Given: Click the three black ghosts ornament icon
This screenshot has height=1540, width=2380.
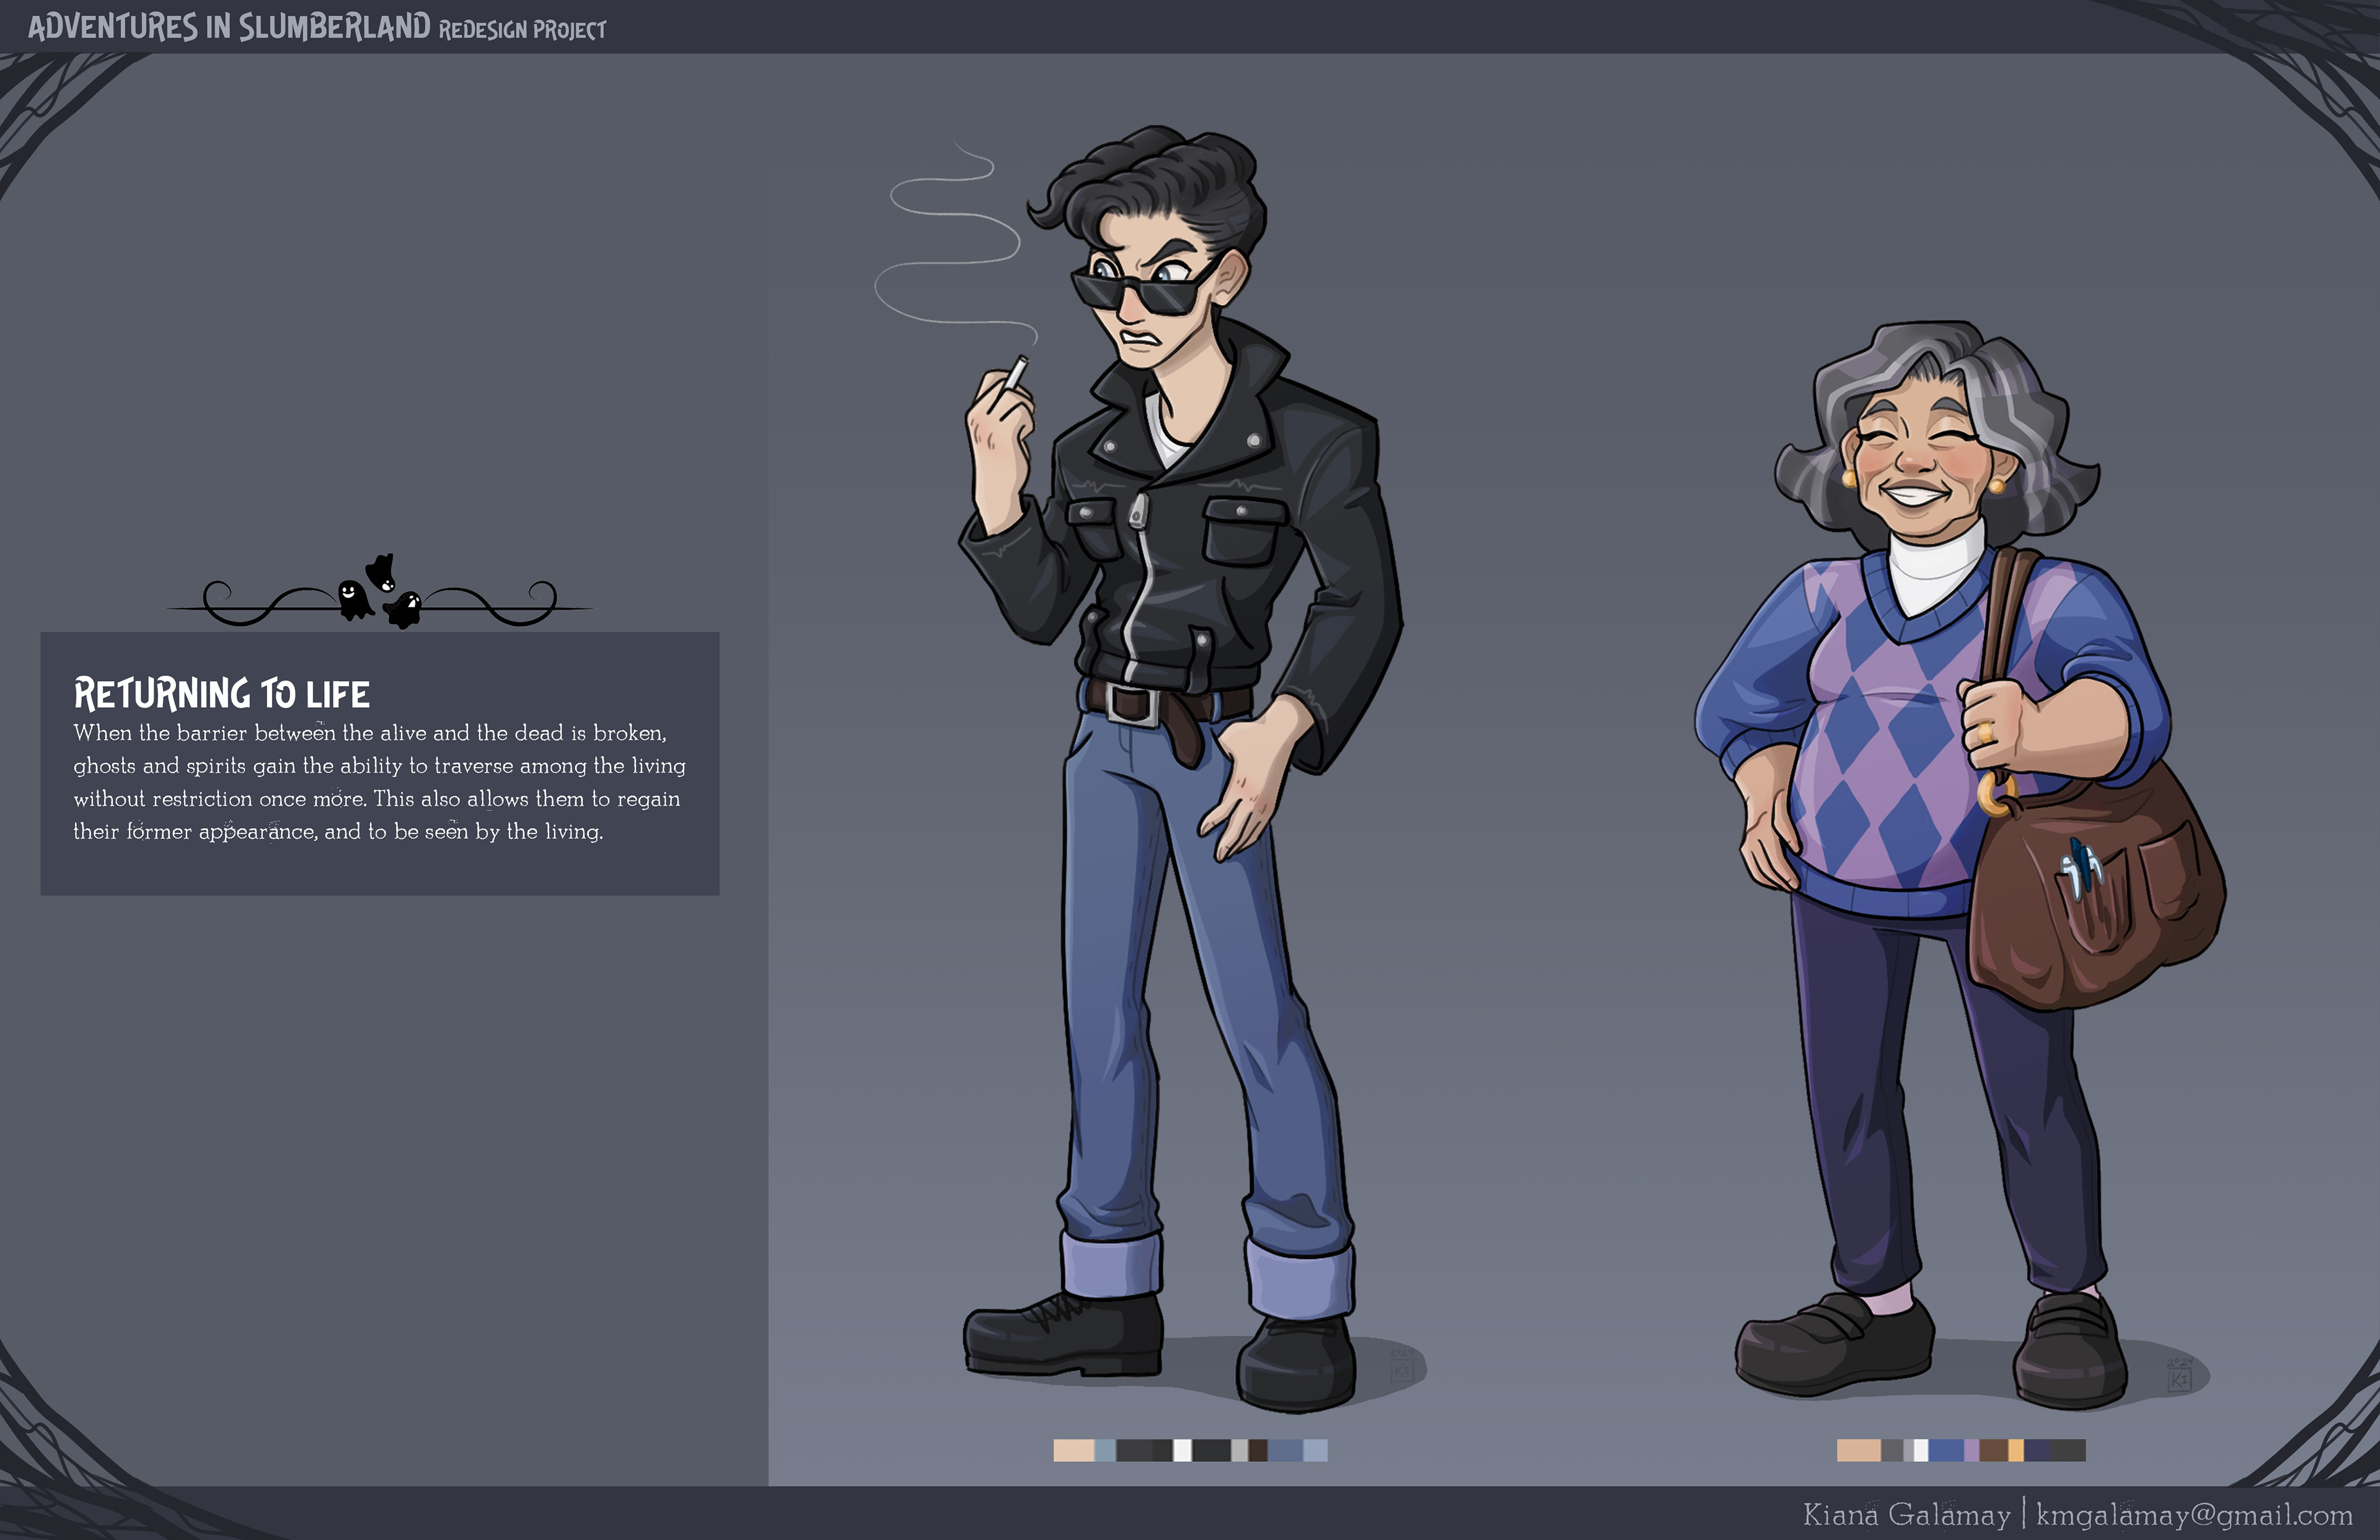Looking at the screenshot, I should click(379, 592).
